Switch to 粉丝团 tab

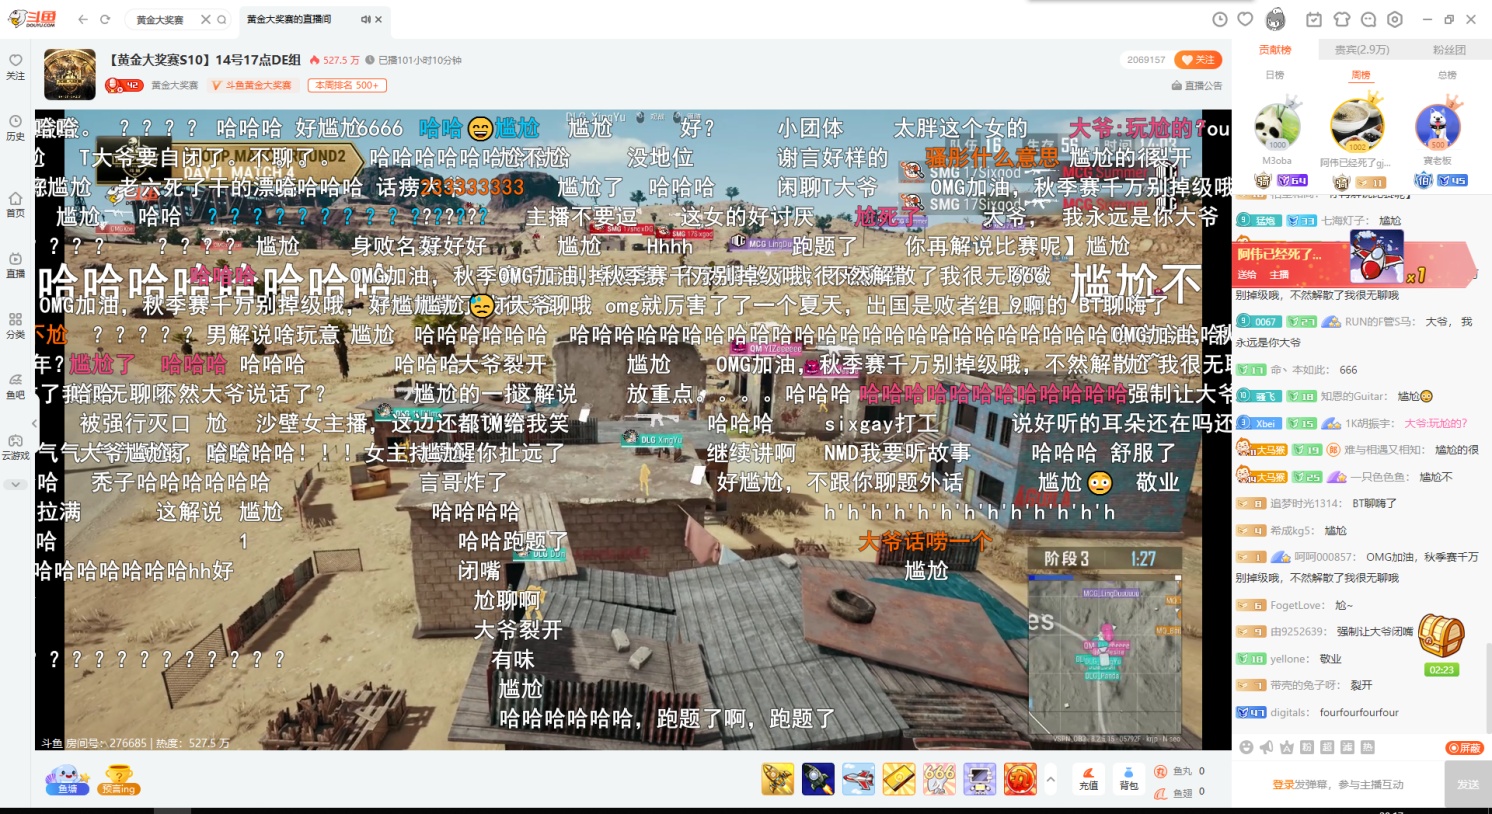(1449, 50)
